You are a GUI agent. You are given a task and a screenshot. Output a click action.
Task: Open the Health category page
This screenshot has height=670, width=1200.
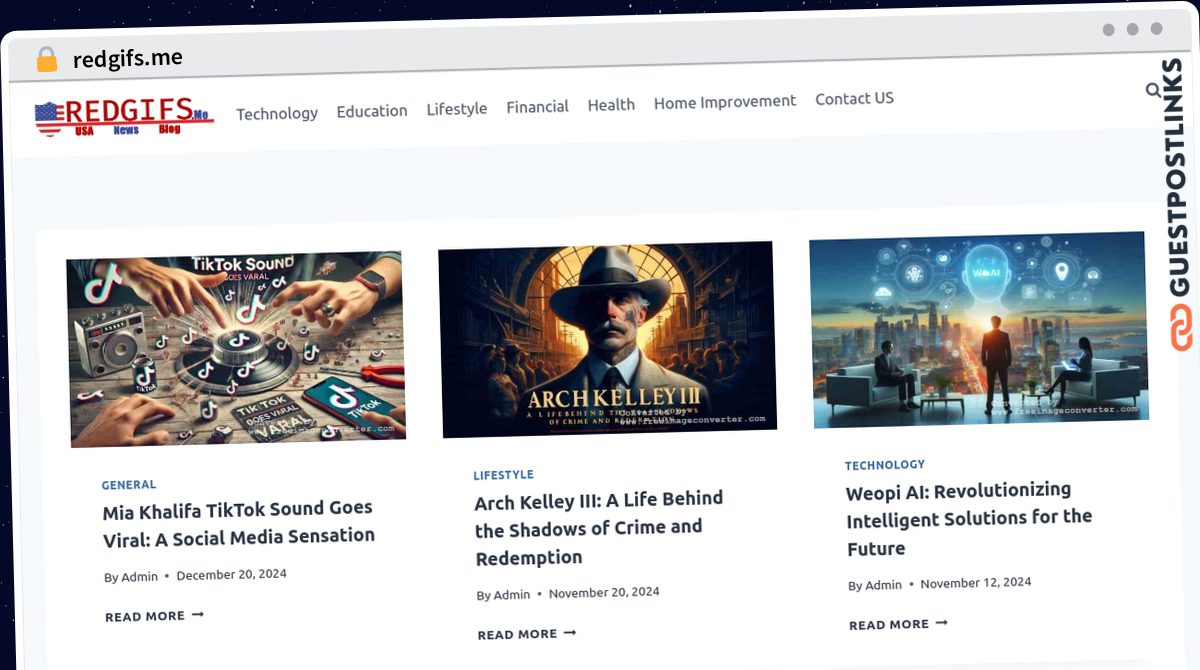tap(611, 104)
